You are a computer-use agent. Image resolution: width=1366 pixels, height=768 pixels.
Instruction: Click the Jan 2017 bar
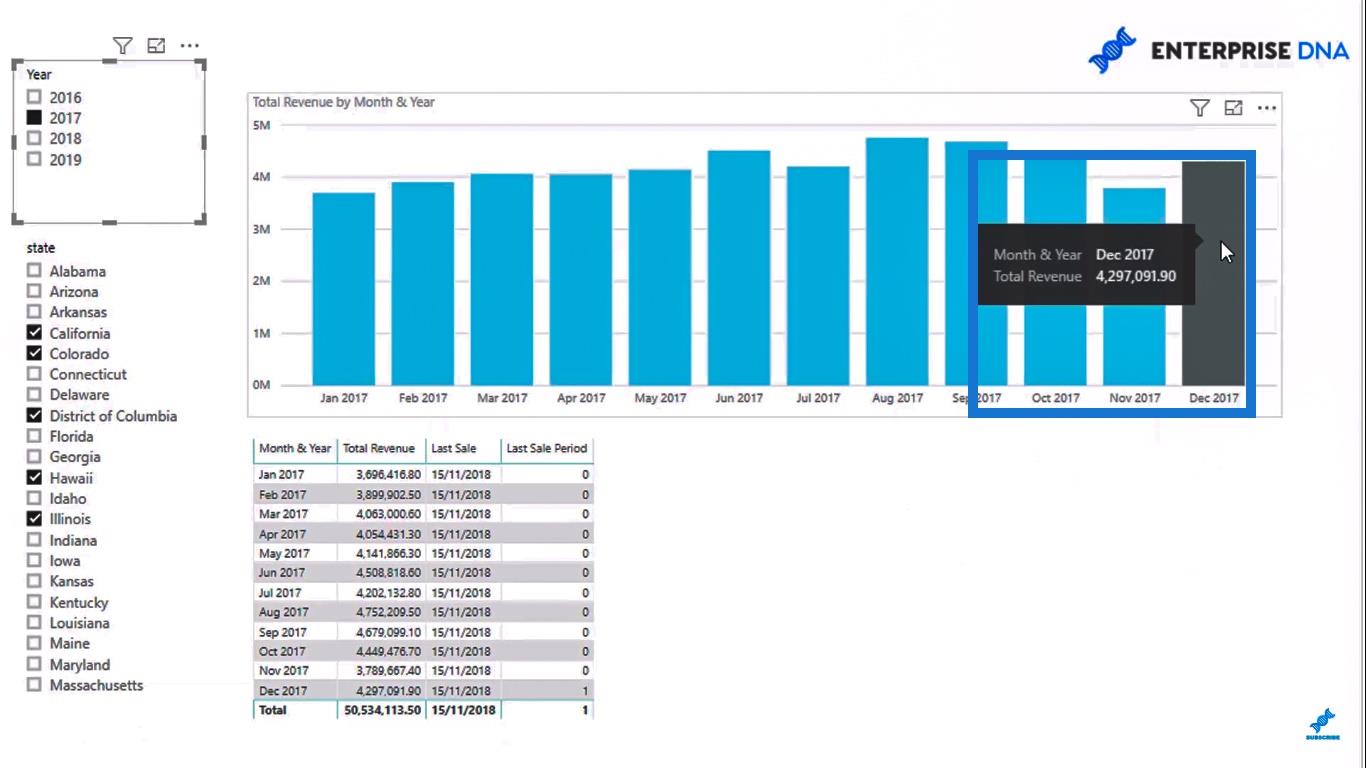(343, 288)
